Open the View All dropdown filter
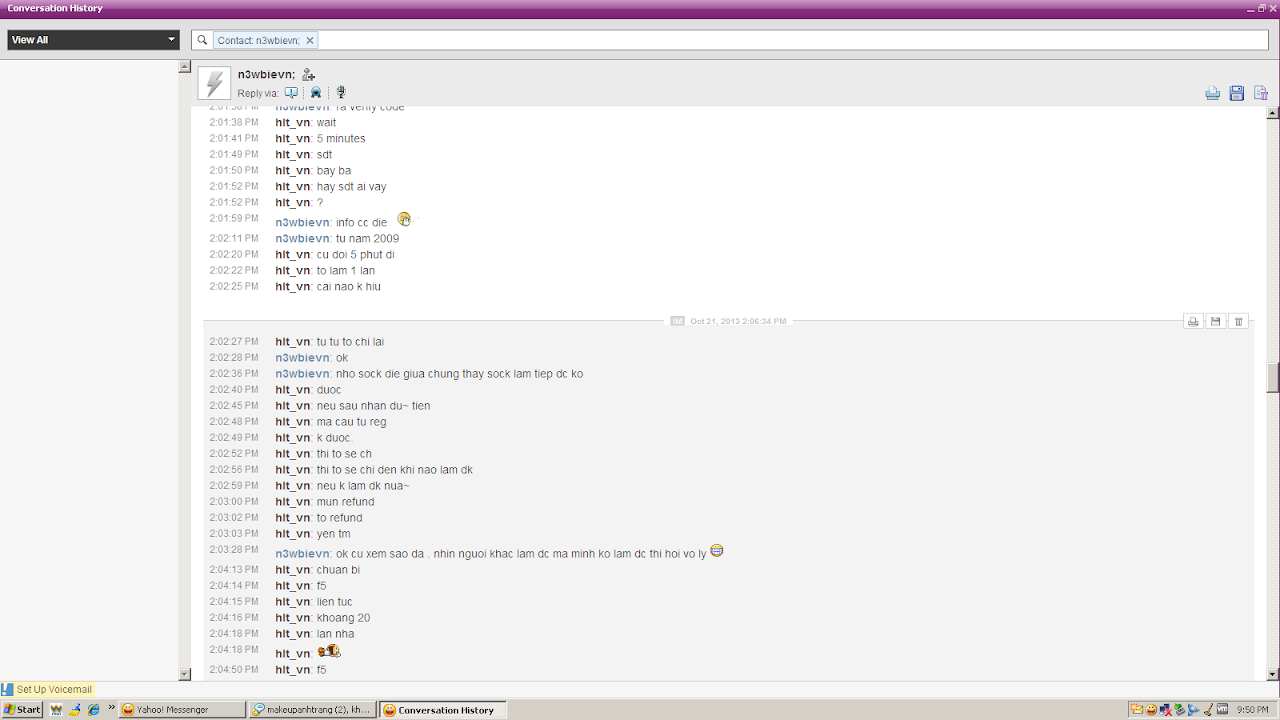 93,40
